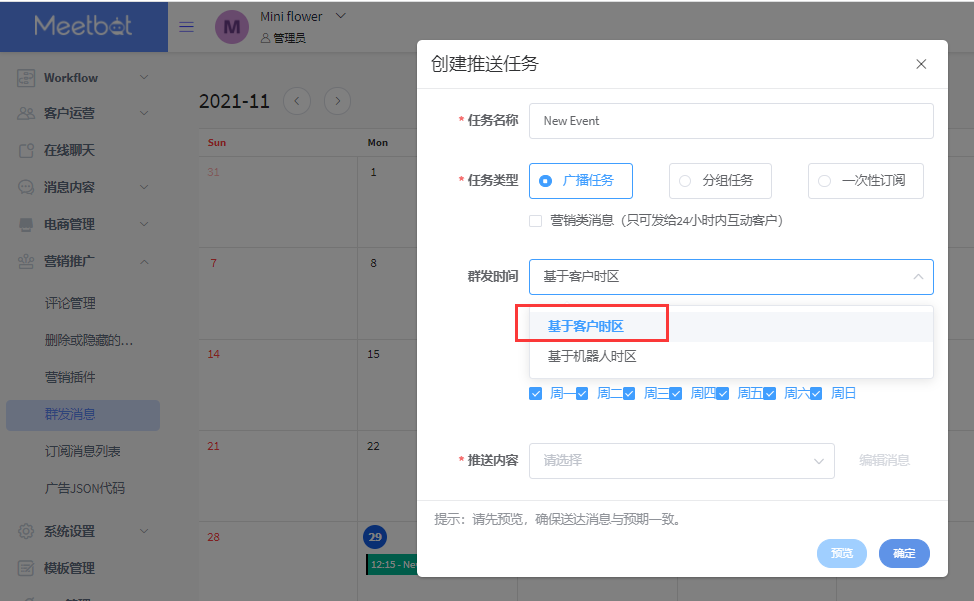Select calendar day 22
Viewport: 974px width, 601px height.
pos(373,446)
